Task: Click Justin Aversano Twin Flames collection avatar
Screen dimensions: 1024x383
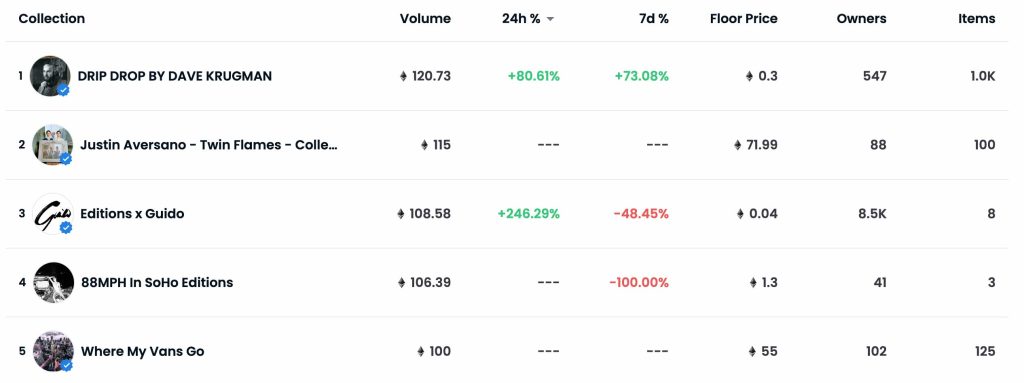Action: pos(52,144)
